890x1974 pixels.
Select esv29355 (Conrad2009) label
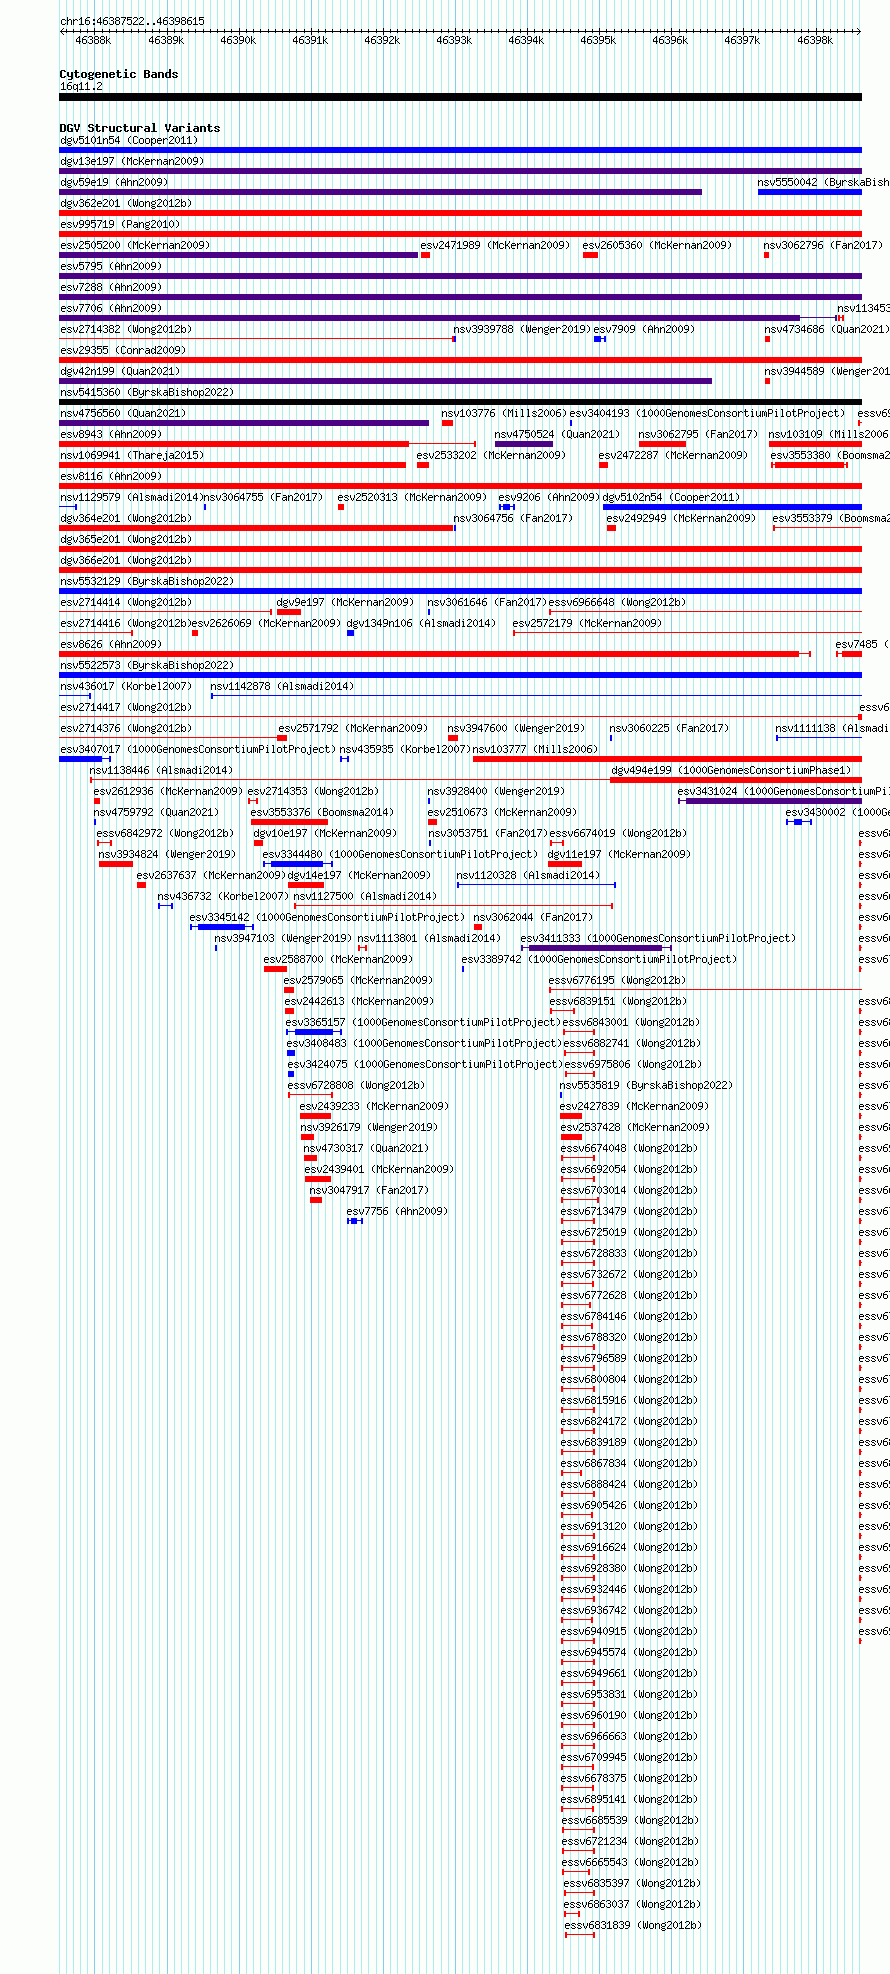click(x=123, y=350)
